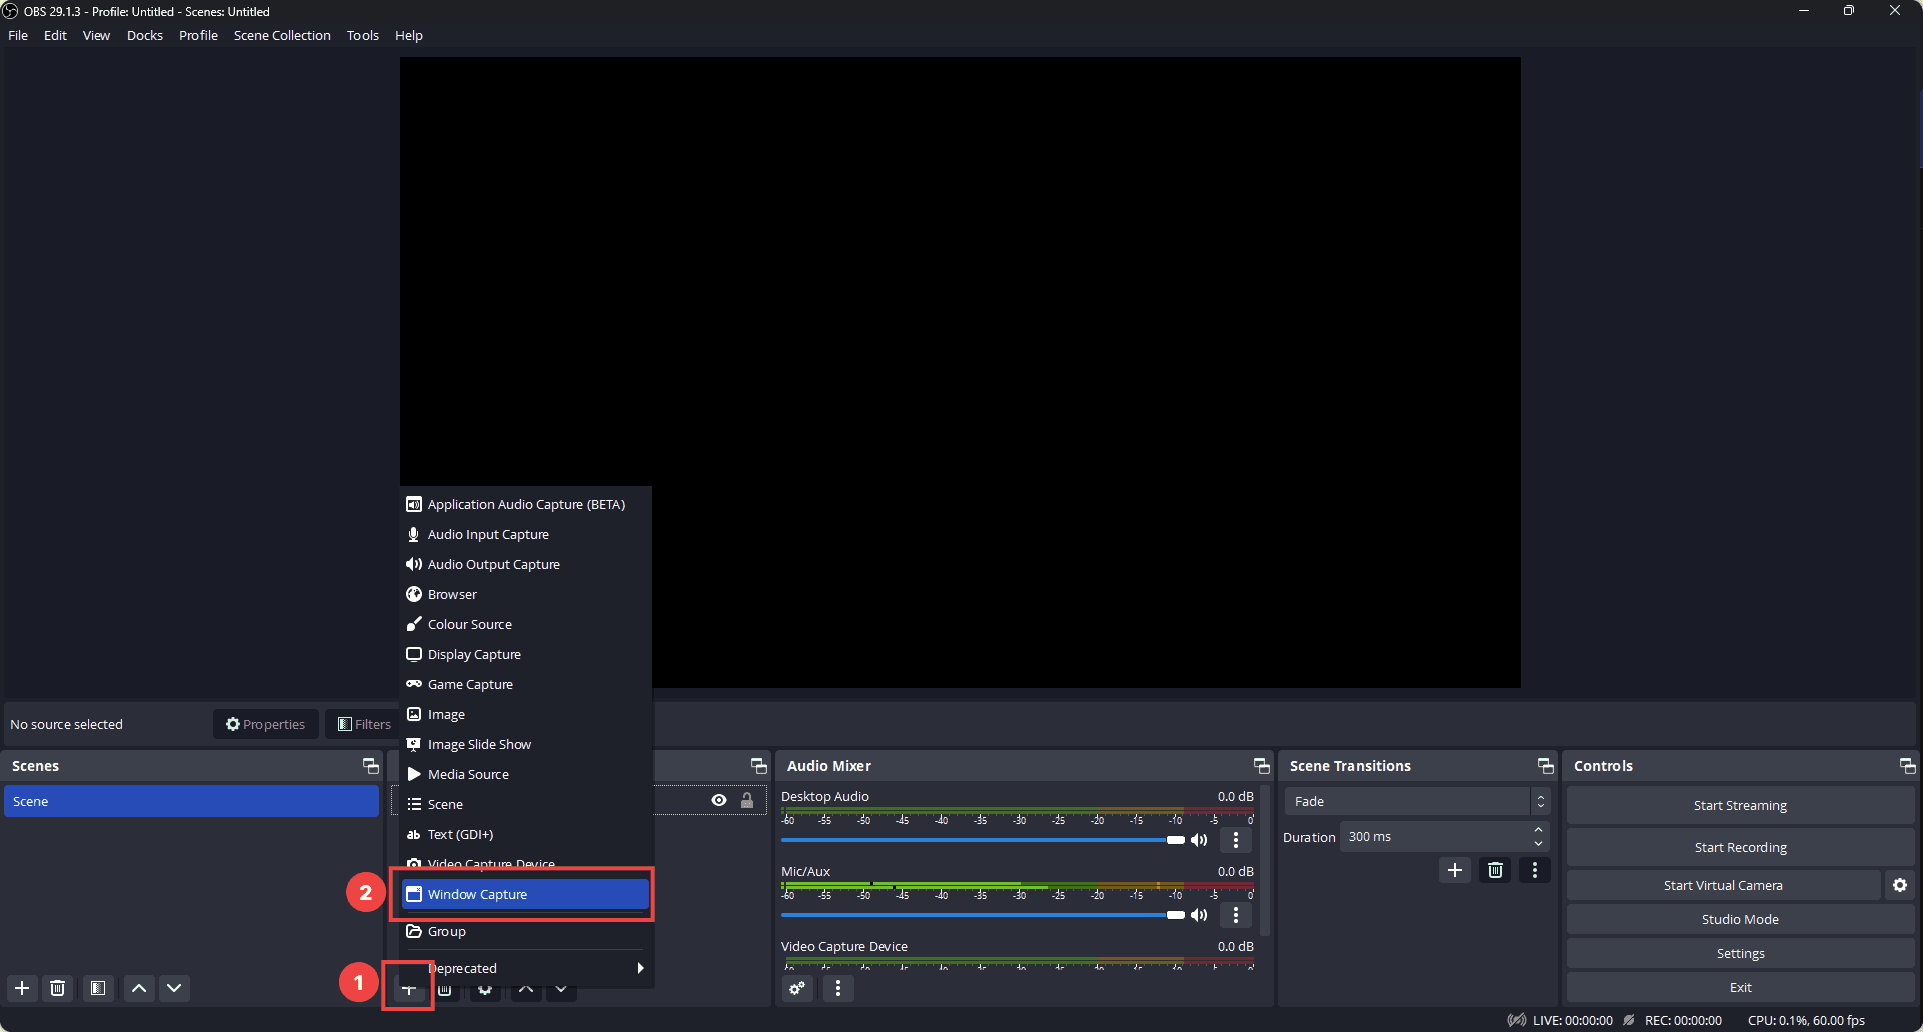Enable Studio Mode
Viewport: 1923px width, 1032px height.
tap(1740, 919)
